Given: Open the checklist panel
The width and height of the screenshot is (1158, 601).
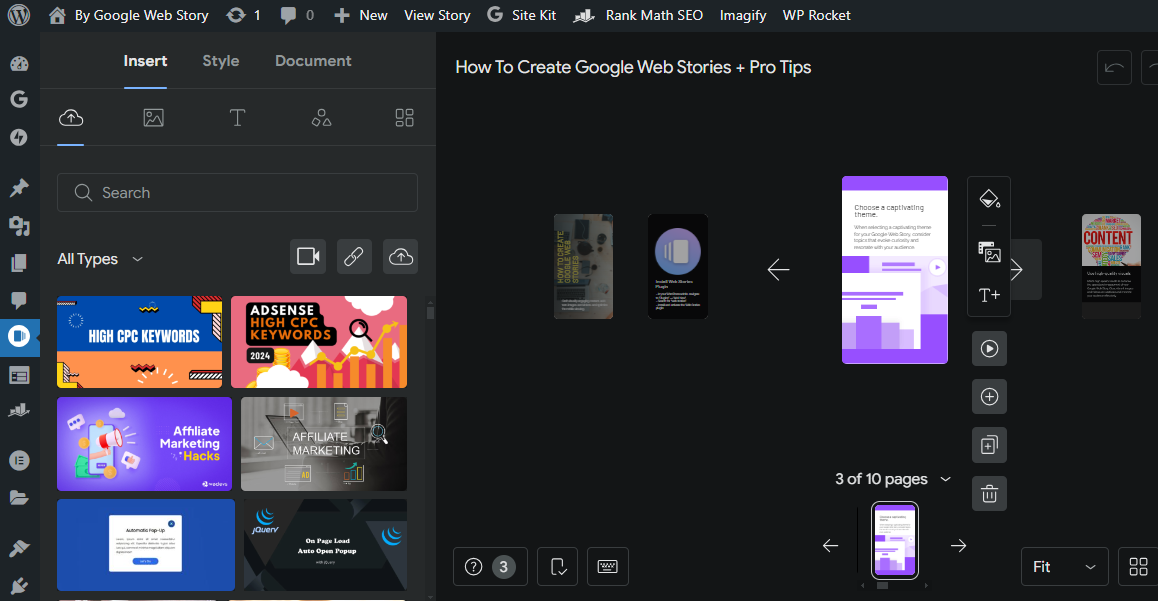Looking at the screenshot, I should [558, 566].
